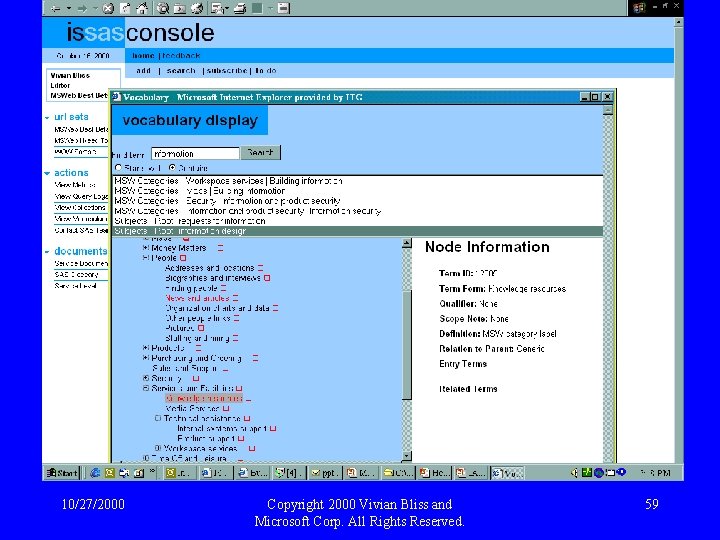Screen dimensions: 720x540
Task: Select the Contains radio button
Action: (x=172, y=168)
